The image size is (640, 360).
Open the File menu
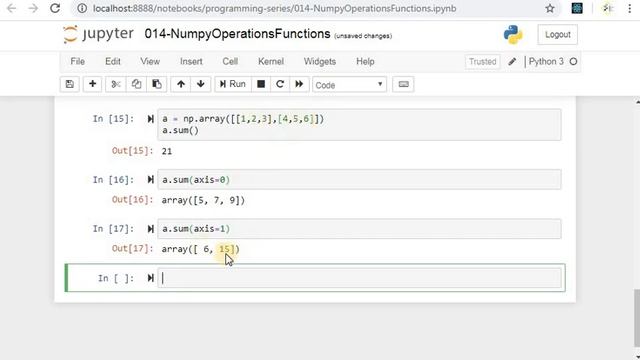coord(78,62)
